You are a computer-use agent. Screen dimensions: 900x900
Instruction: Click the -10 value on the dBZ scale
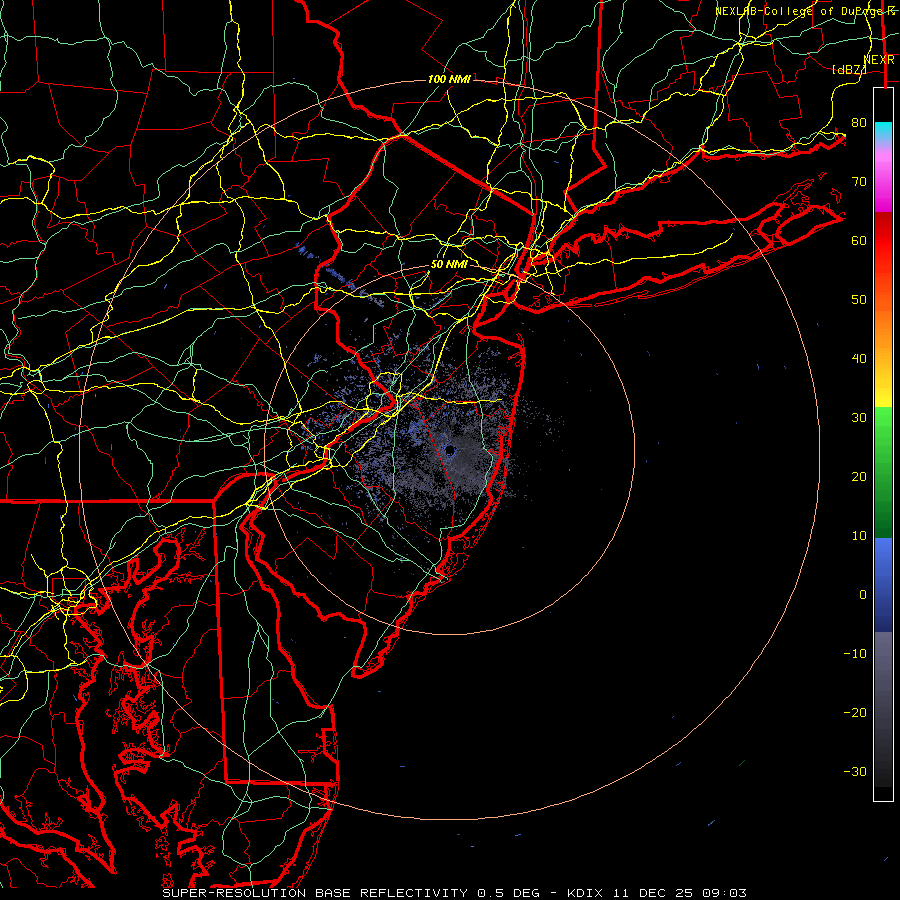tap(855, 654)
